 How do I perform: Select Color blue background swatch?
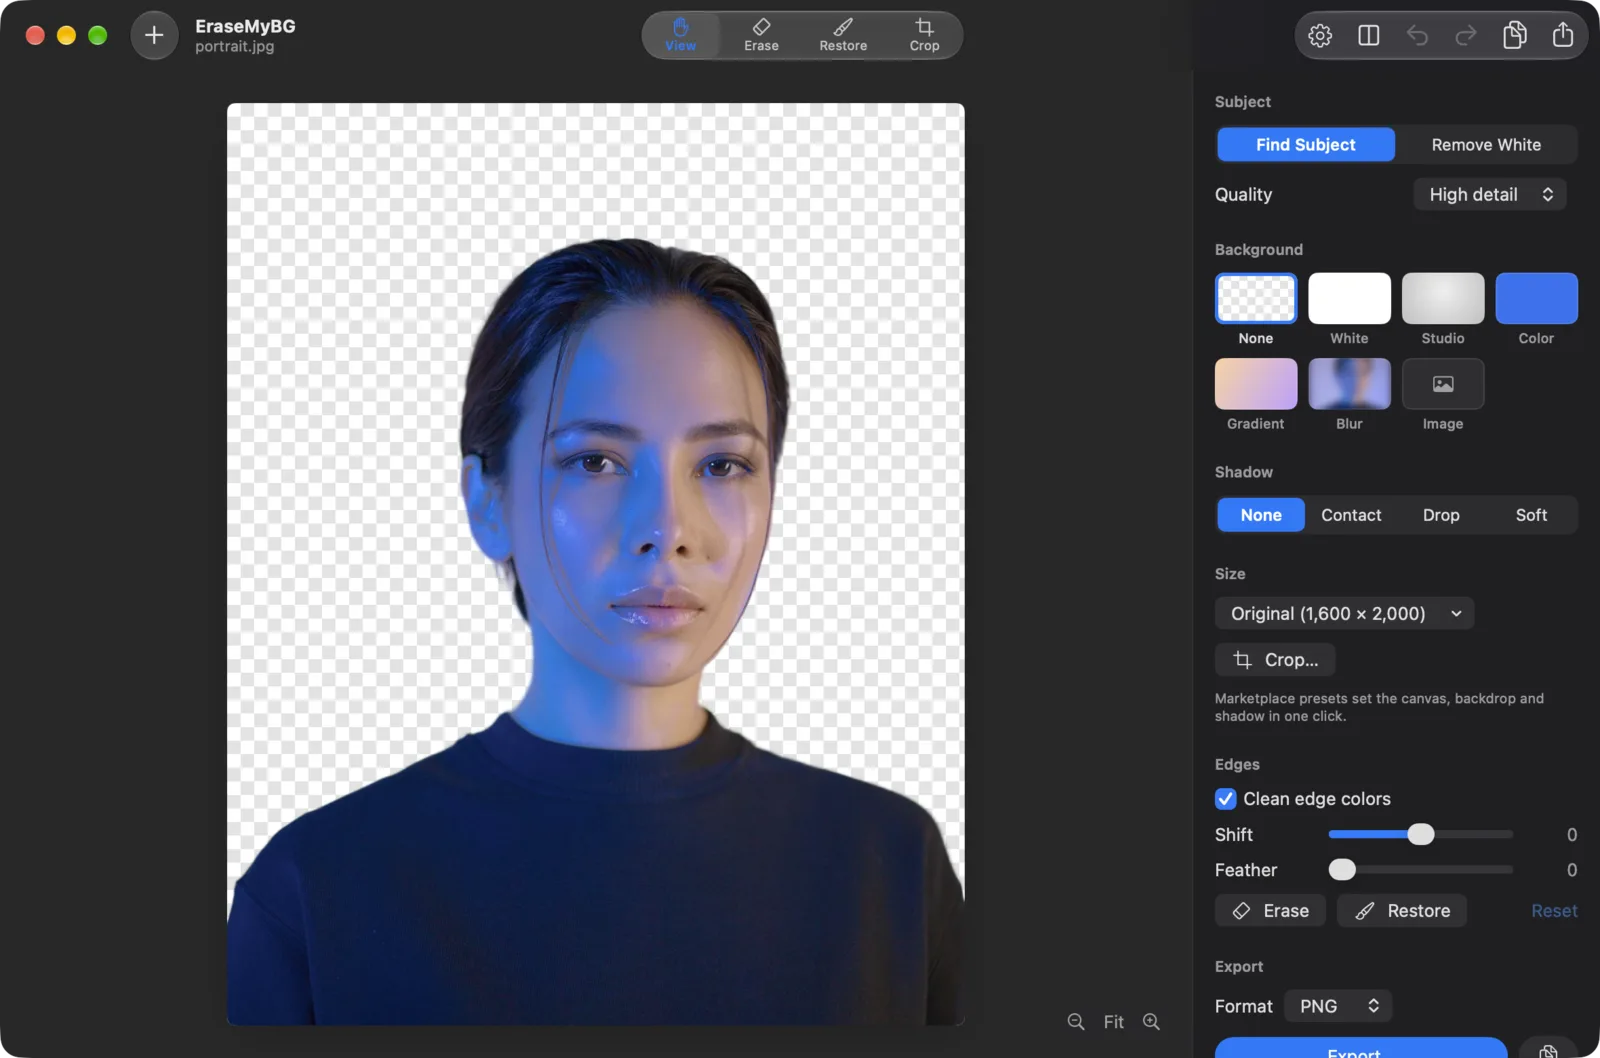point(1536,298)
